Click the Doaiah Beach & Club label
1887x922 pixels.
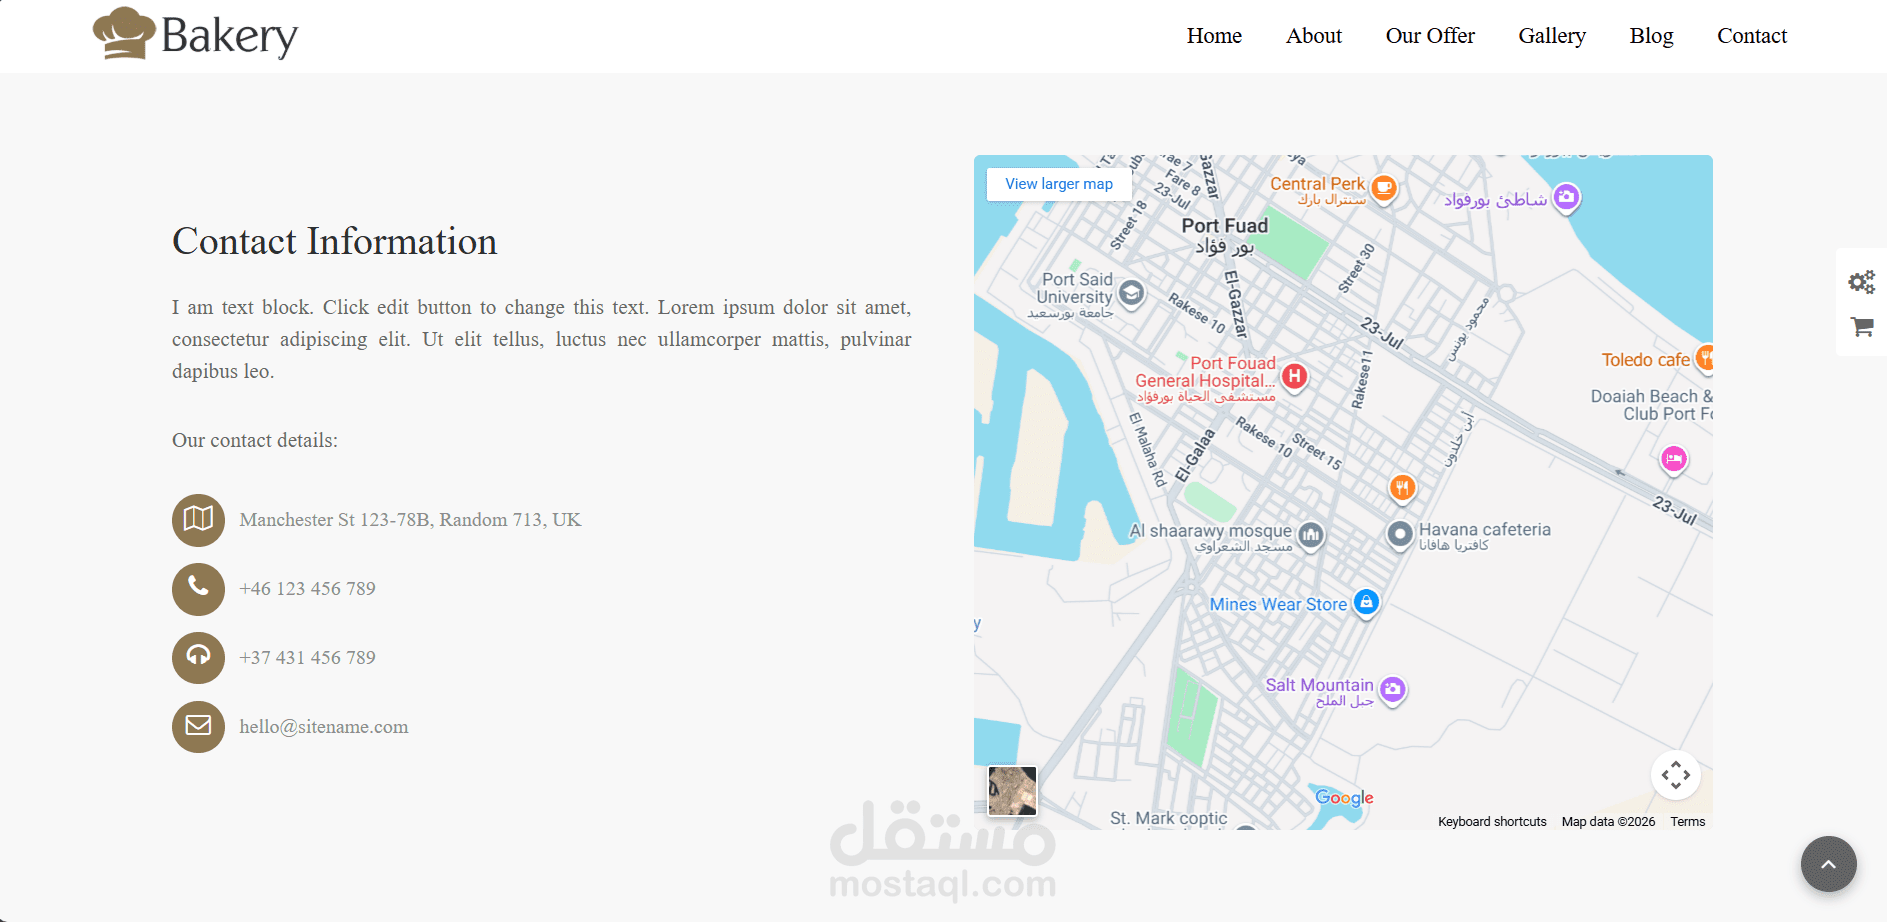point(1652,405)
